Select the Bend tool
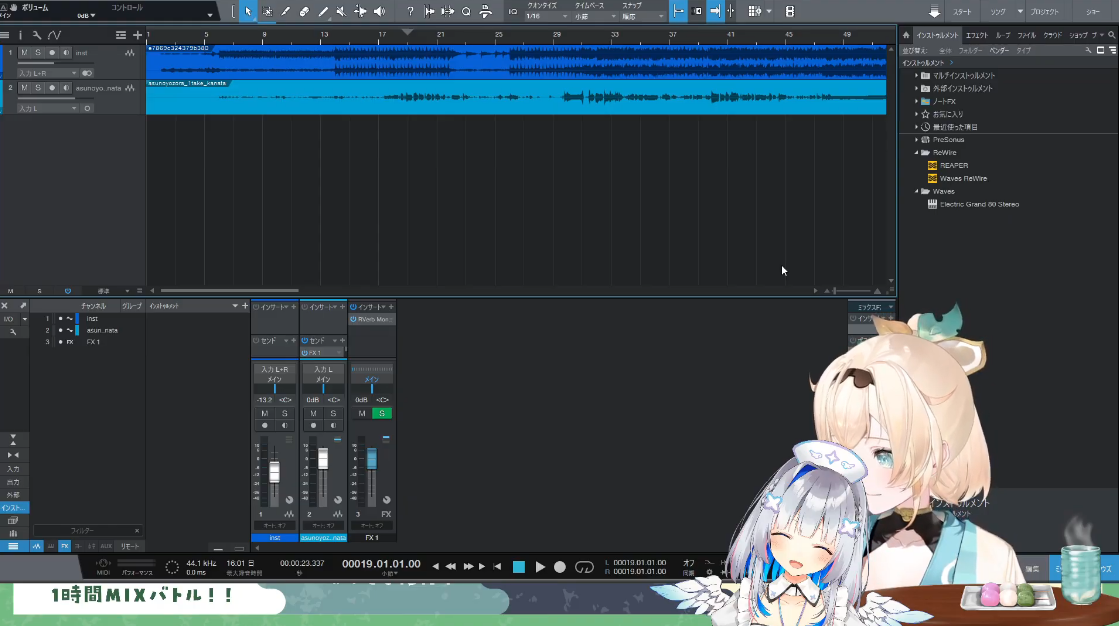This screenshot has width=1119, height=626. [x=360, y=11]
